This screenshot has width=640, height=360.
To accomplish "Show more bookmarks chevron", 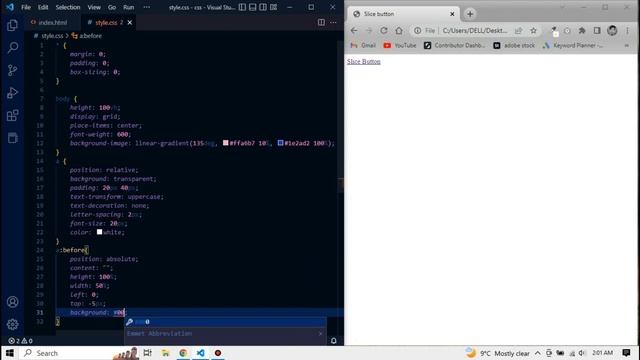I will tap(627, 45).
